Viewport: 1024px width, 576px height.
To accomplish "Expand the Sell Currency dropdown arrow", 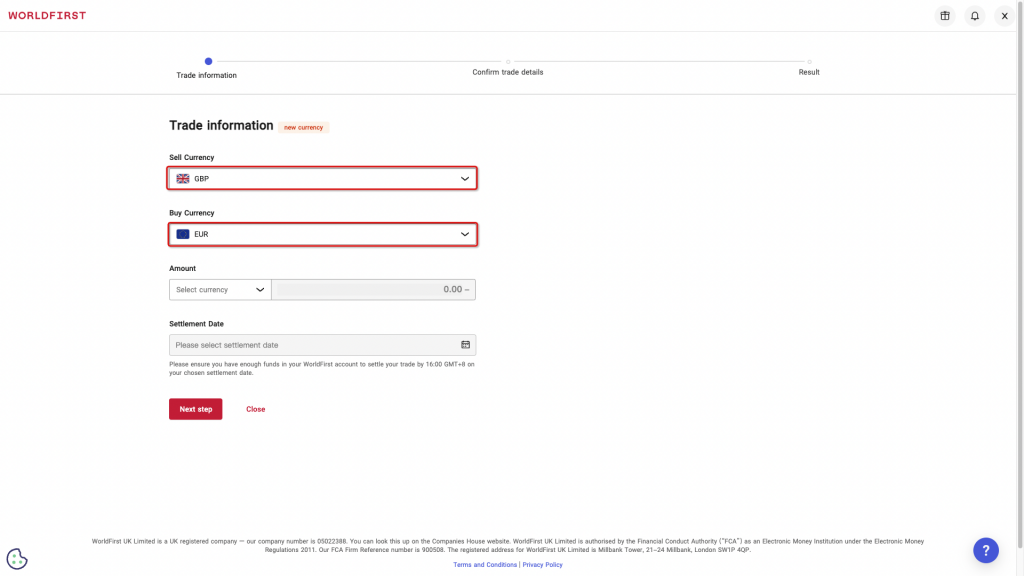I will [x=464, y=179].
